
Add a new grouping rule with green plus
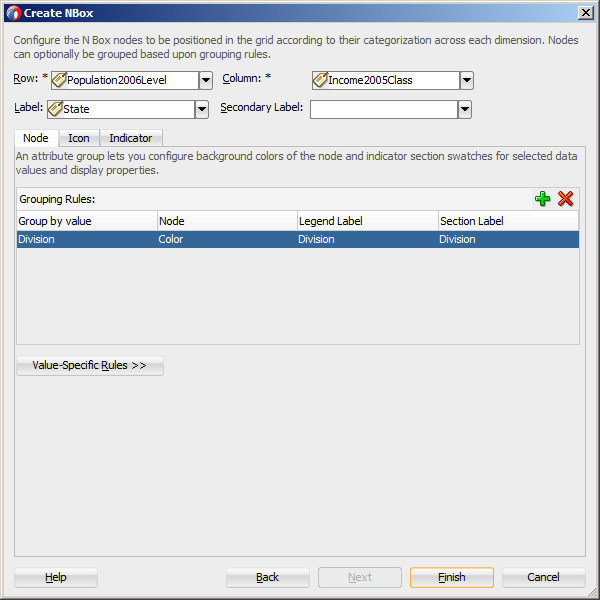[x=542, y=199]
